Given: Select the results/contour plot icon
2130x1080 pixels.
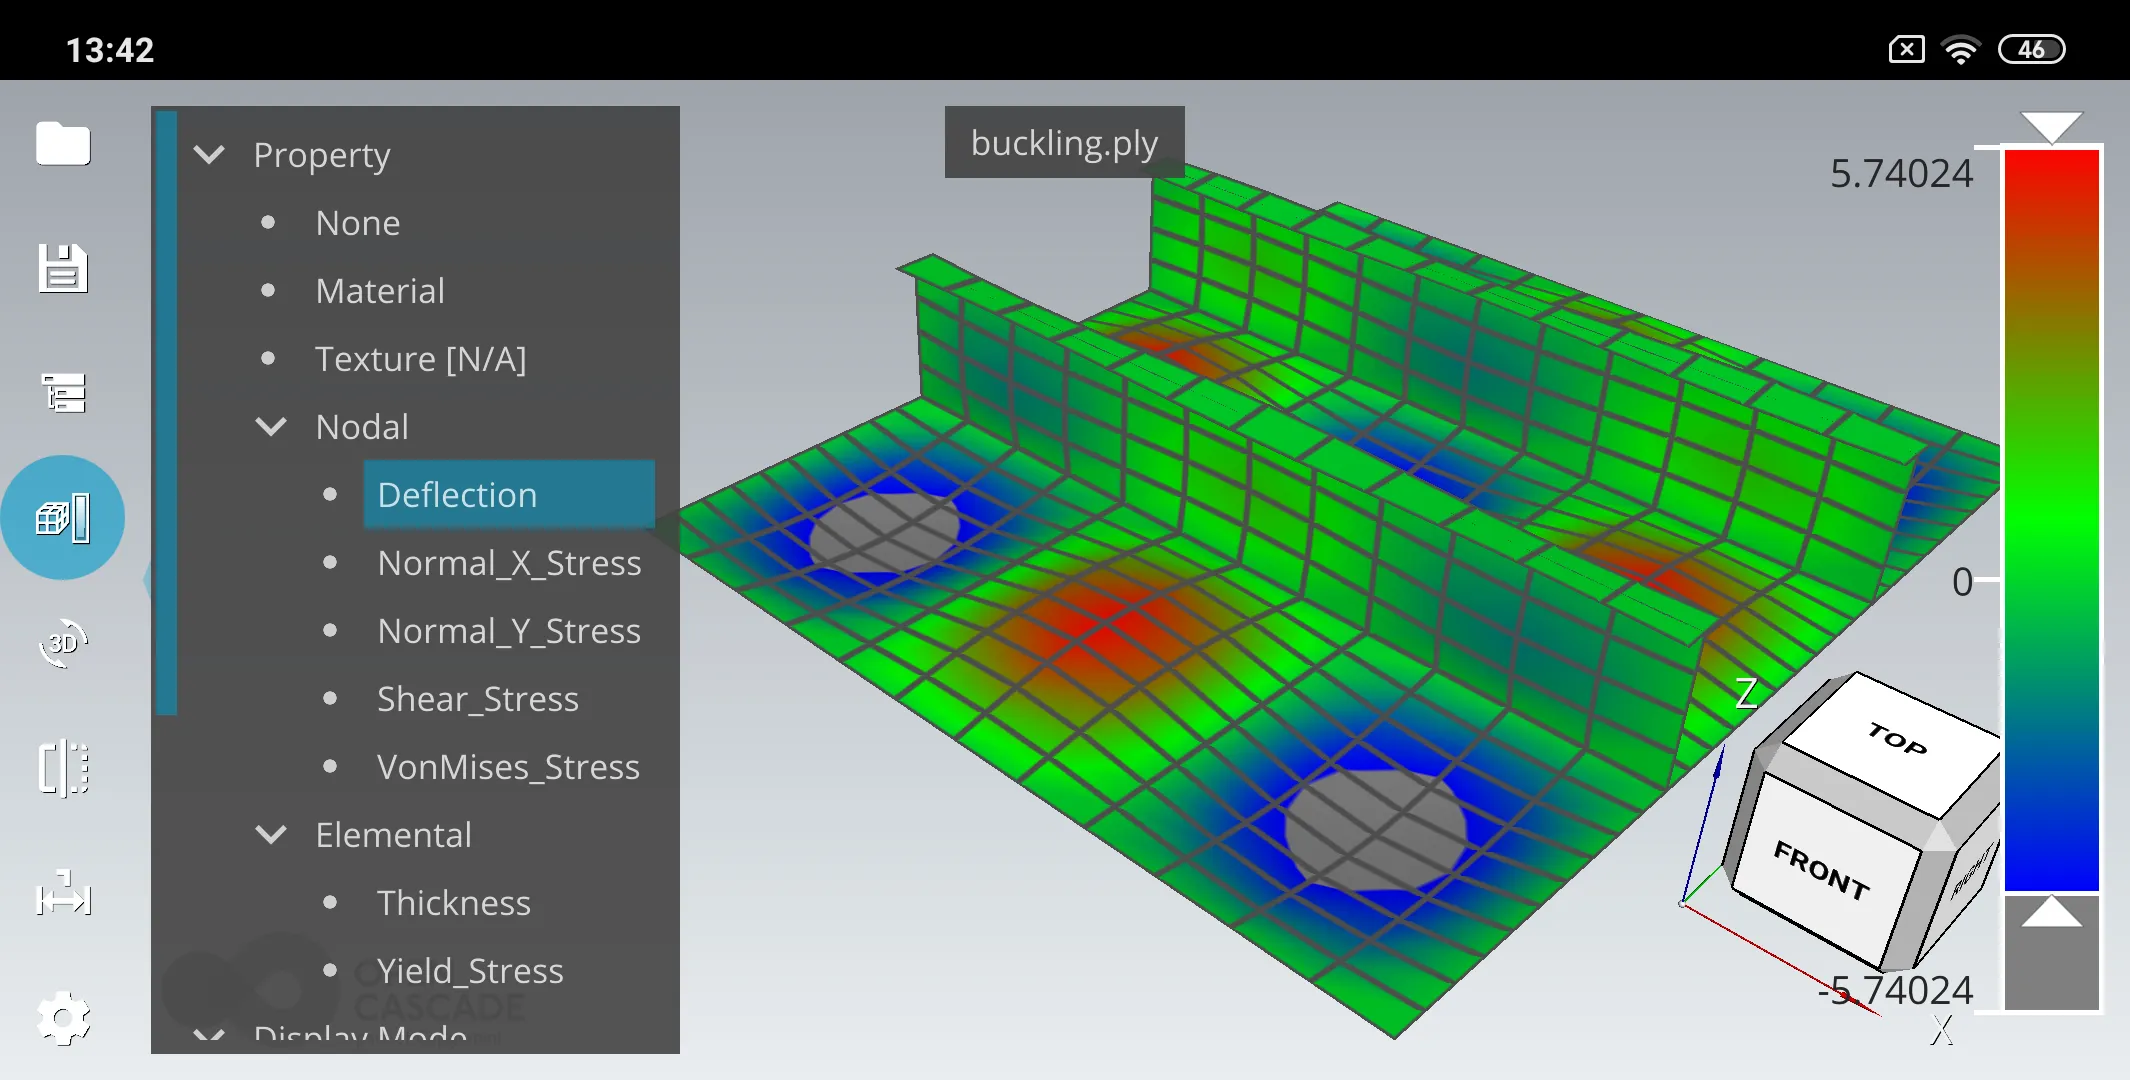Looking at the screenshot, I should point(62,518).
